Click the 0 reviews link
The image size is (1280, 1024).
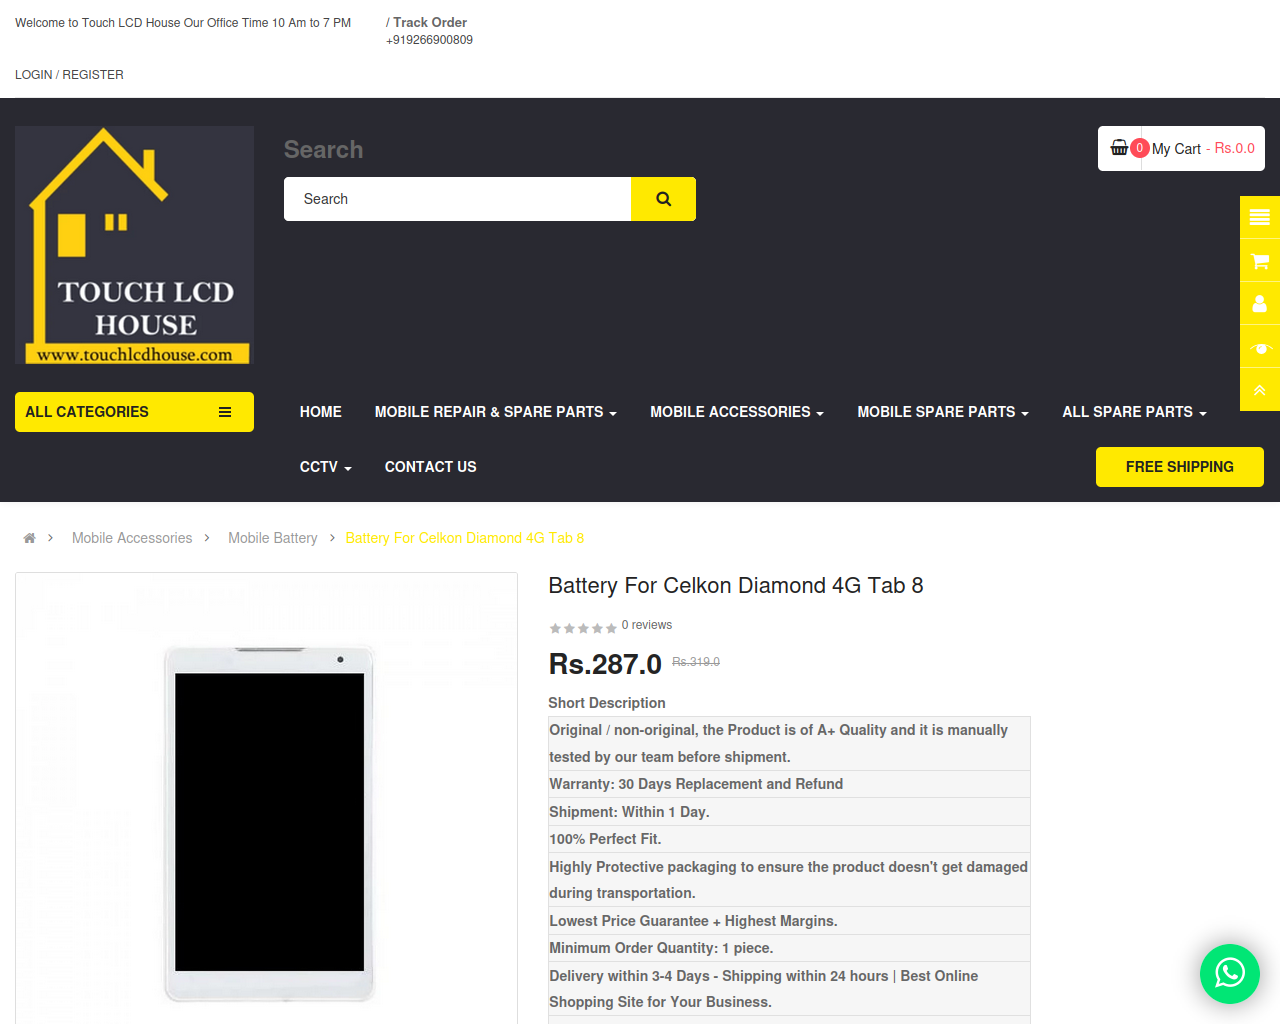(x=647, y=625)
